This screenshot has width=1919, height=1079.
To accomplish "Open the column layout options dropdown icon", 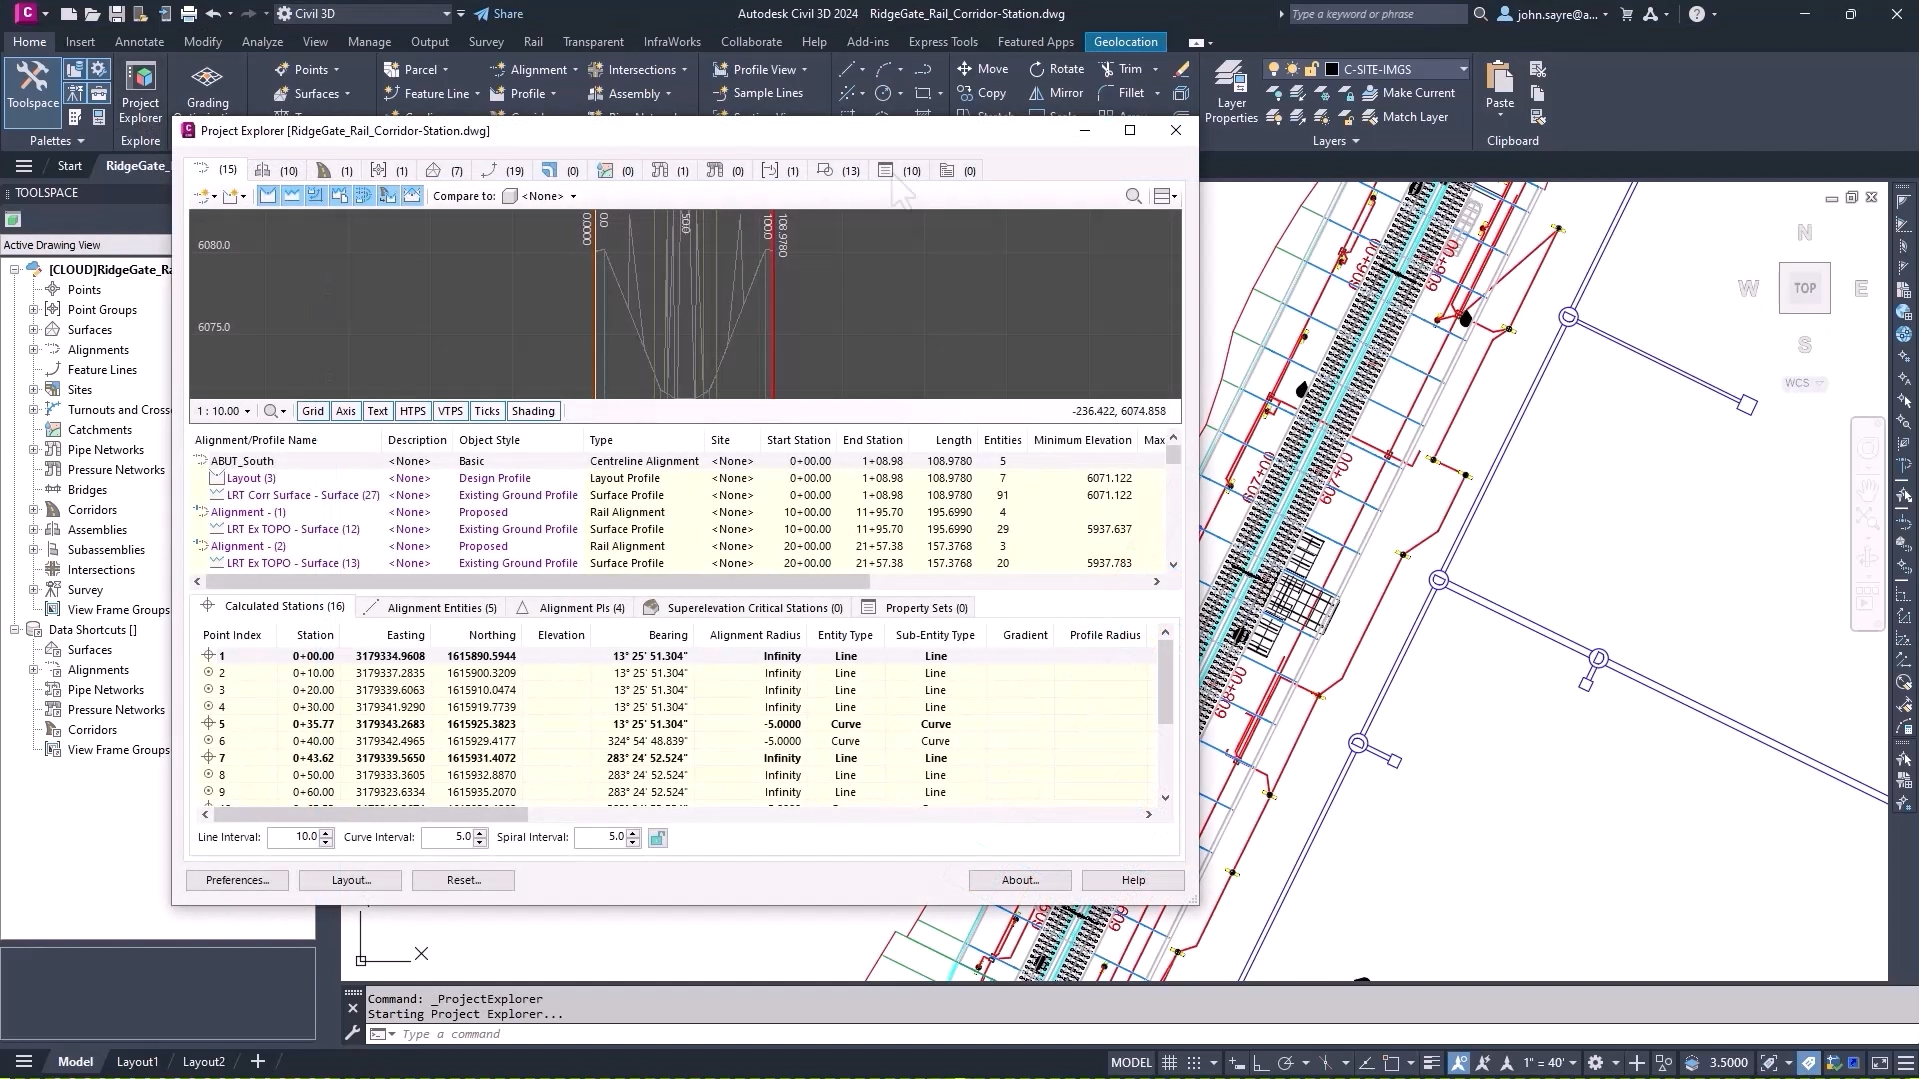I will point(1165,196).
